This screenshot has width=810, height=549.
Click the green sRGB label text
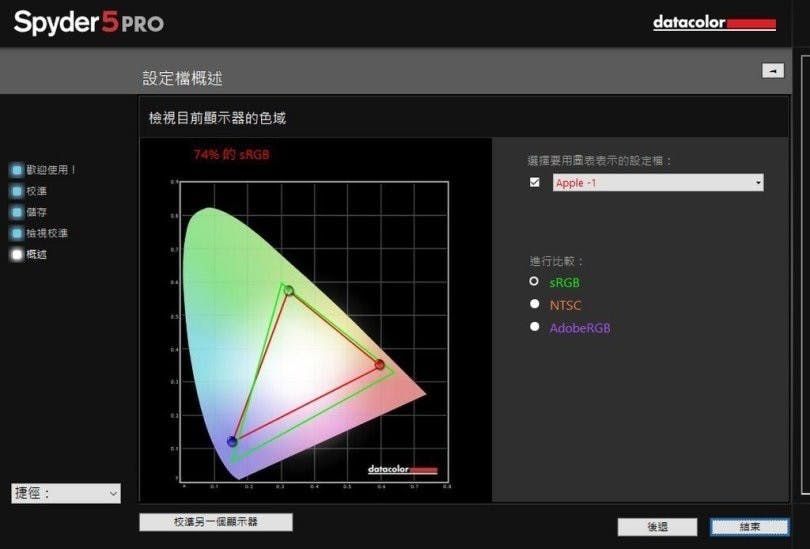(565, 283)
